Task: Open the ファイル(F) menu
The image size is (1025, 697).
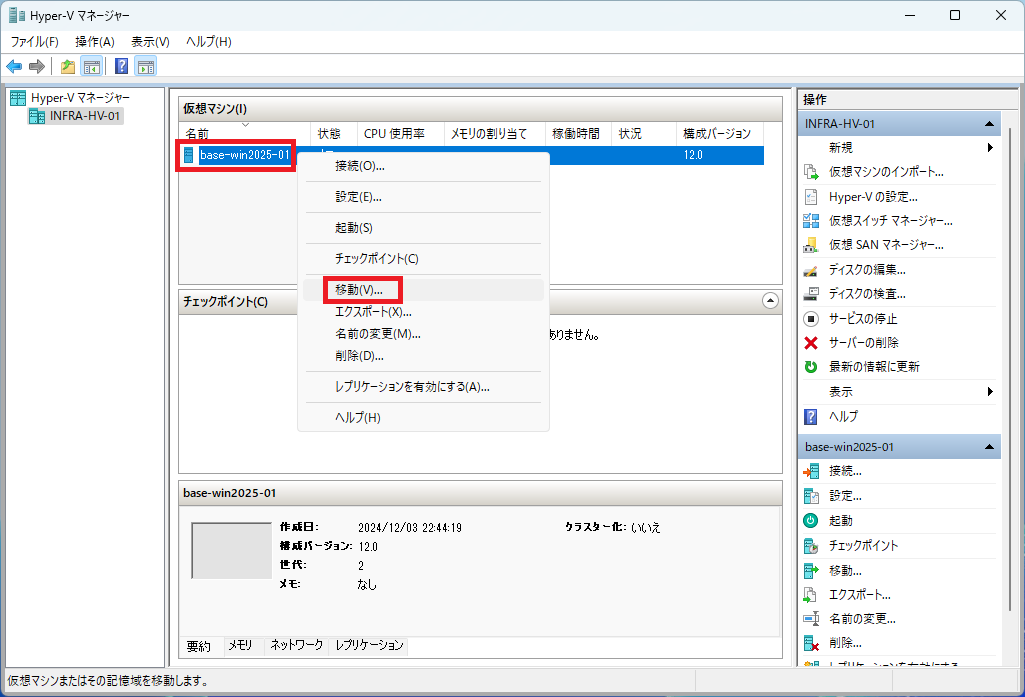Action: [35, 42]
